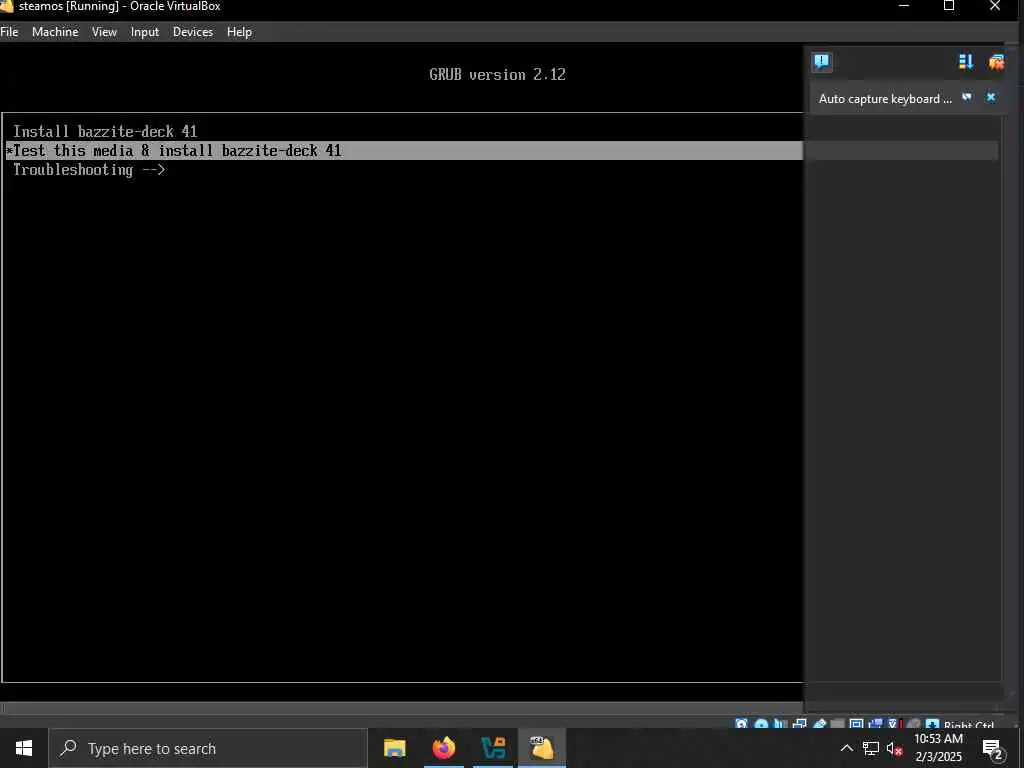Click the VM window horizontal scrollbar
The height and width of the screenshot is (768, 1024).
pos(402,708)
